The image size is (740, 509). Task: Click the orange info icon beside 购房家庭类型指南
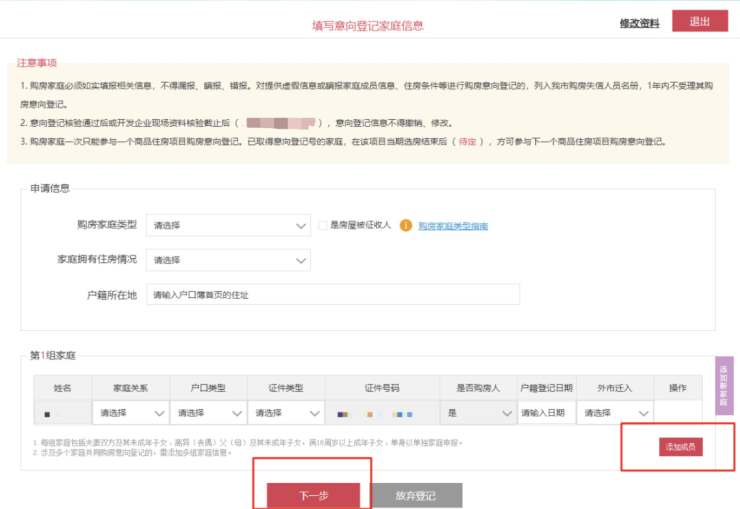click(406, 226)
